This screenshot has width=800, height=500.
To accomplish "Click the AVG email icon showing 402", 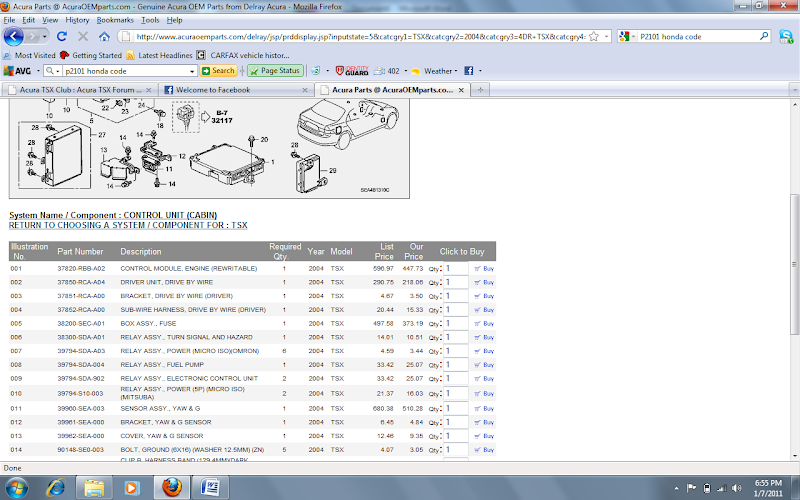I will pyautogui.click(x=387, y=71).
